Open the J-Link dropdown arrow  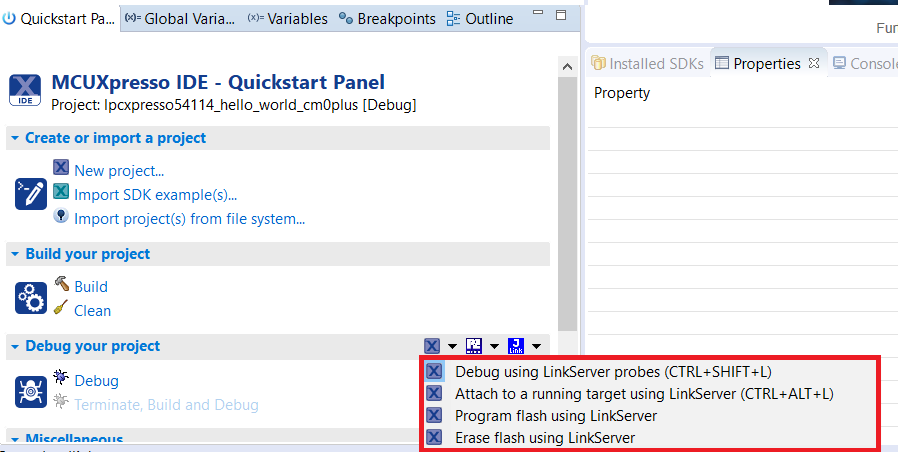pyautogui.click(x=536, y=347)
